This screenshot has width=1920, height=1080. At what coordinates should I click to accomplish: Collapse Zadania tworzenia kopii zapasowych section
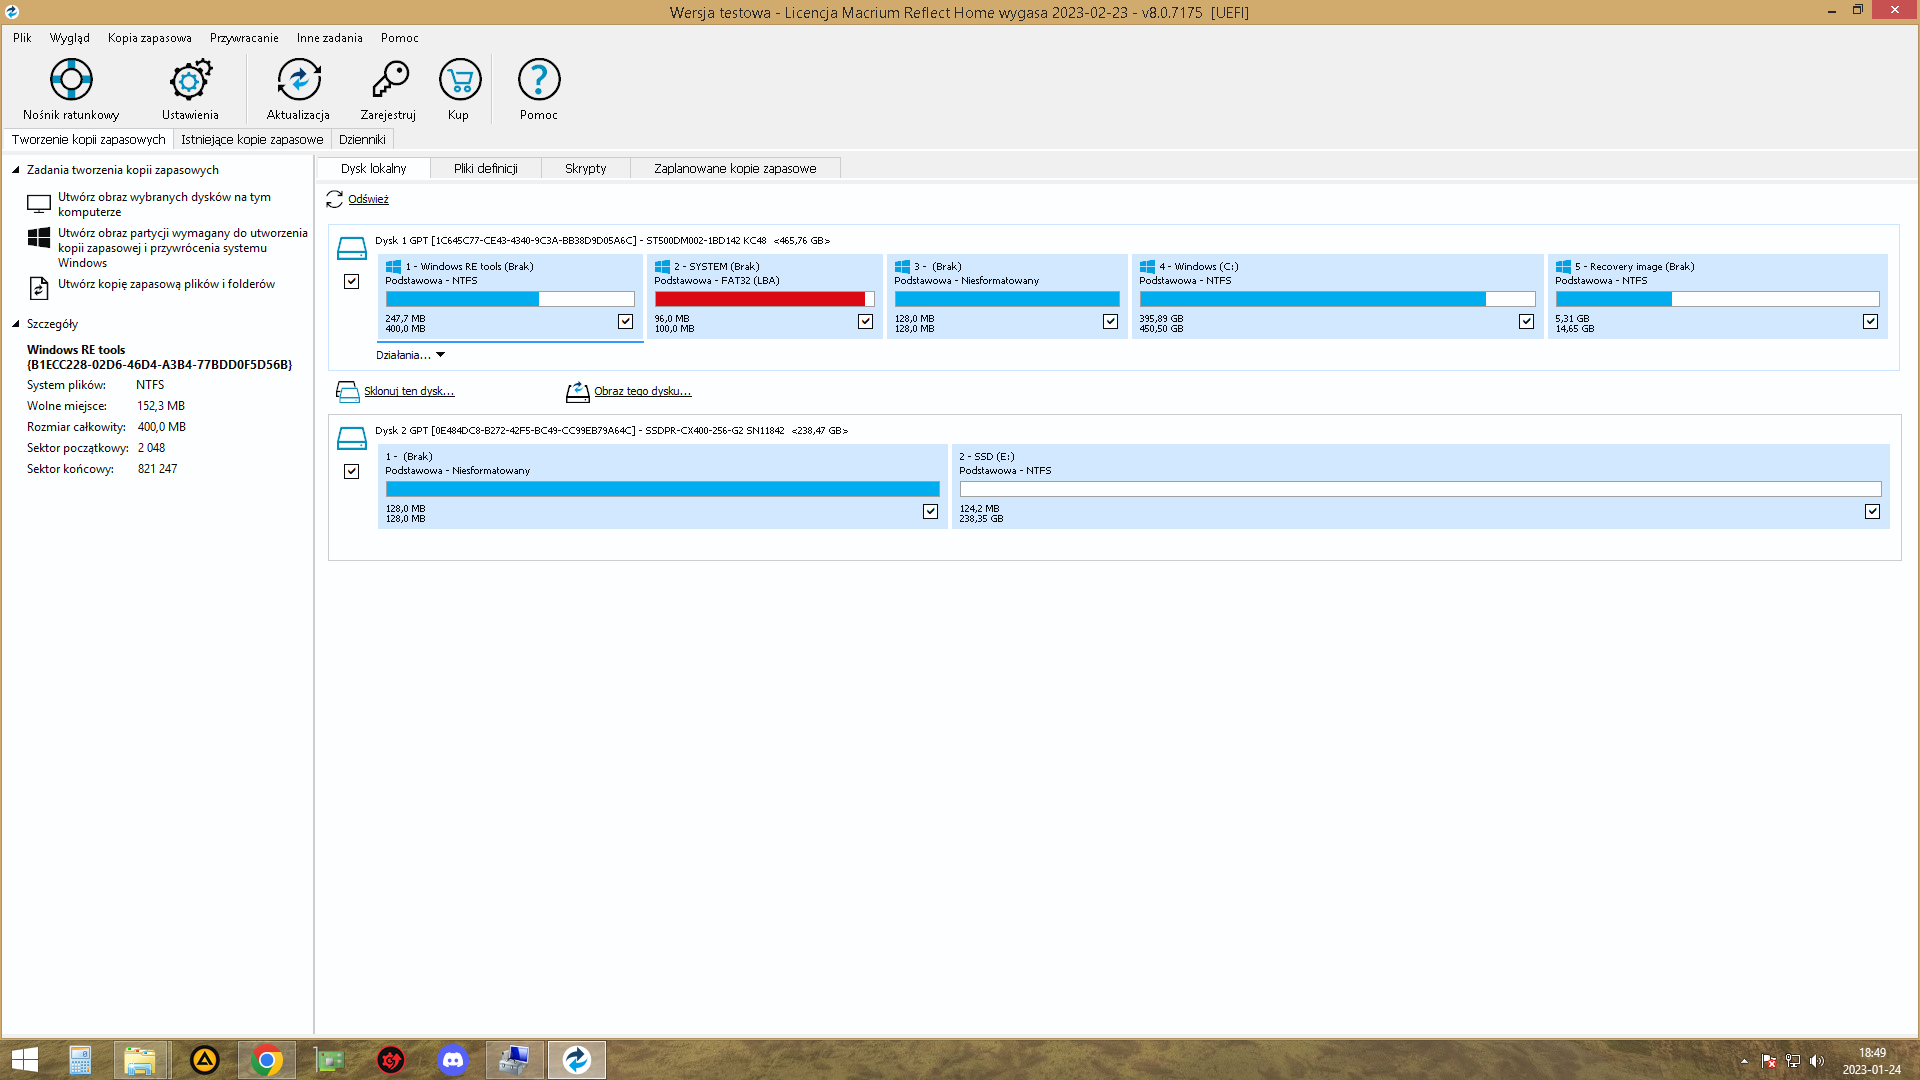pos(14,169)
